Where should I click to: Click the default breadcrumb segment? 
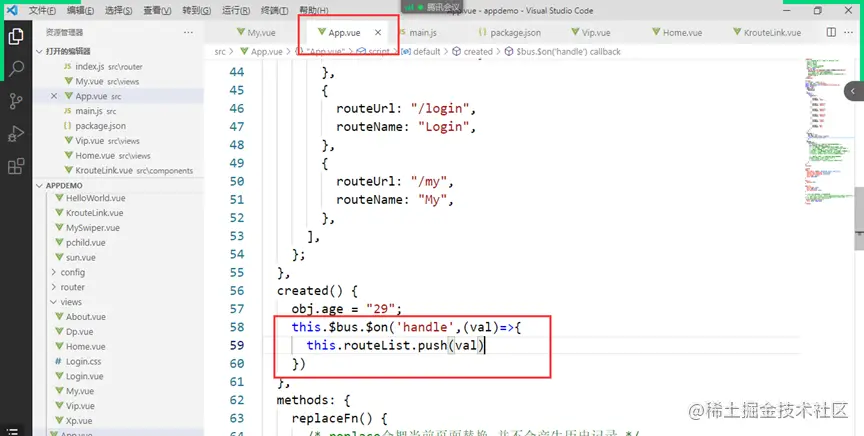coord(421,51)
